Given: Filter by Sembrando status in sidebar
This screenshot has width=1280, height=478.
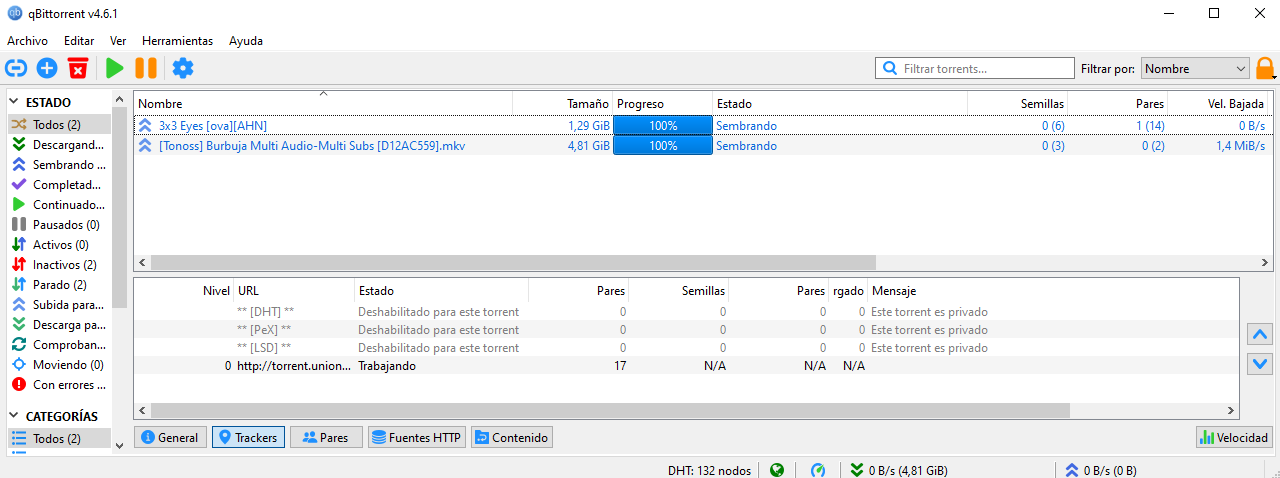Looking at the screenshot, I should (x=60, y=165).
